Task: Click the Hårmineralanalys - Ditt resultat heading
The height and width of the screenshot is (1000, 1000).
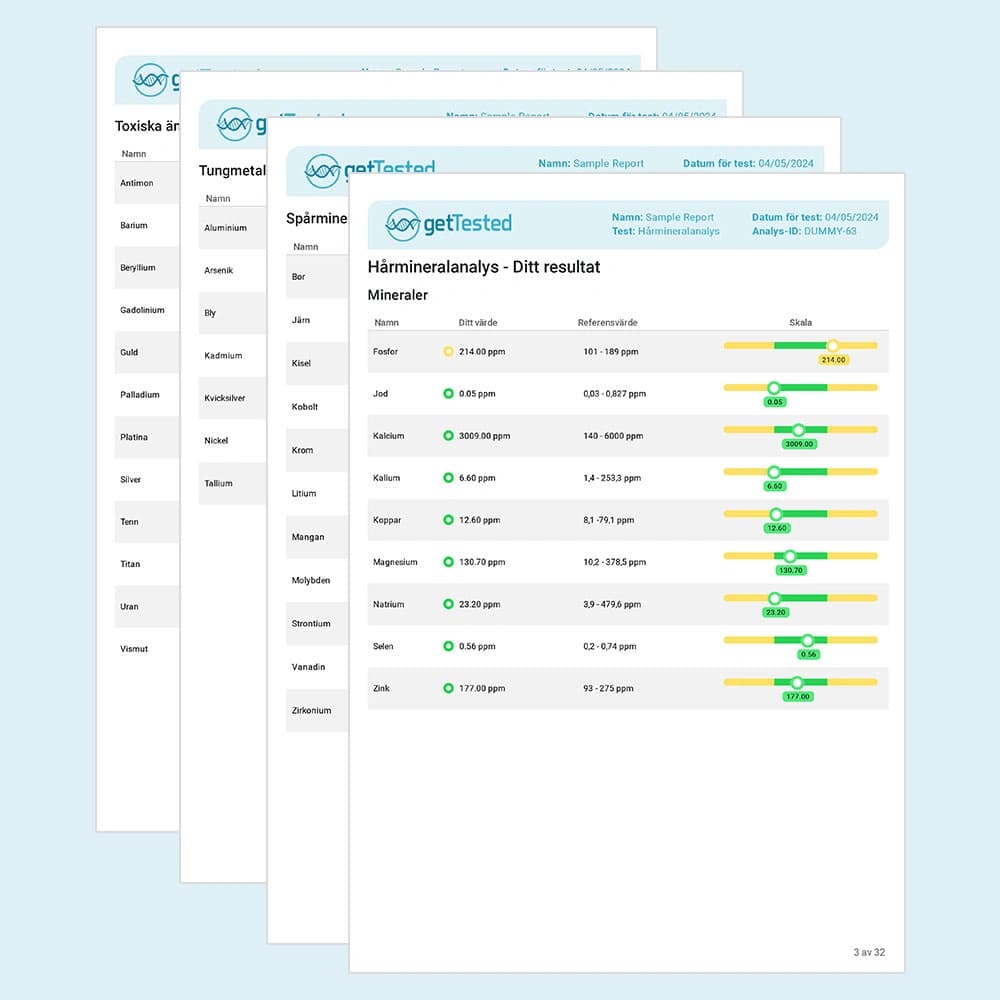Action: point(484,268)
